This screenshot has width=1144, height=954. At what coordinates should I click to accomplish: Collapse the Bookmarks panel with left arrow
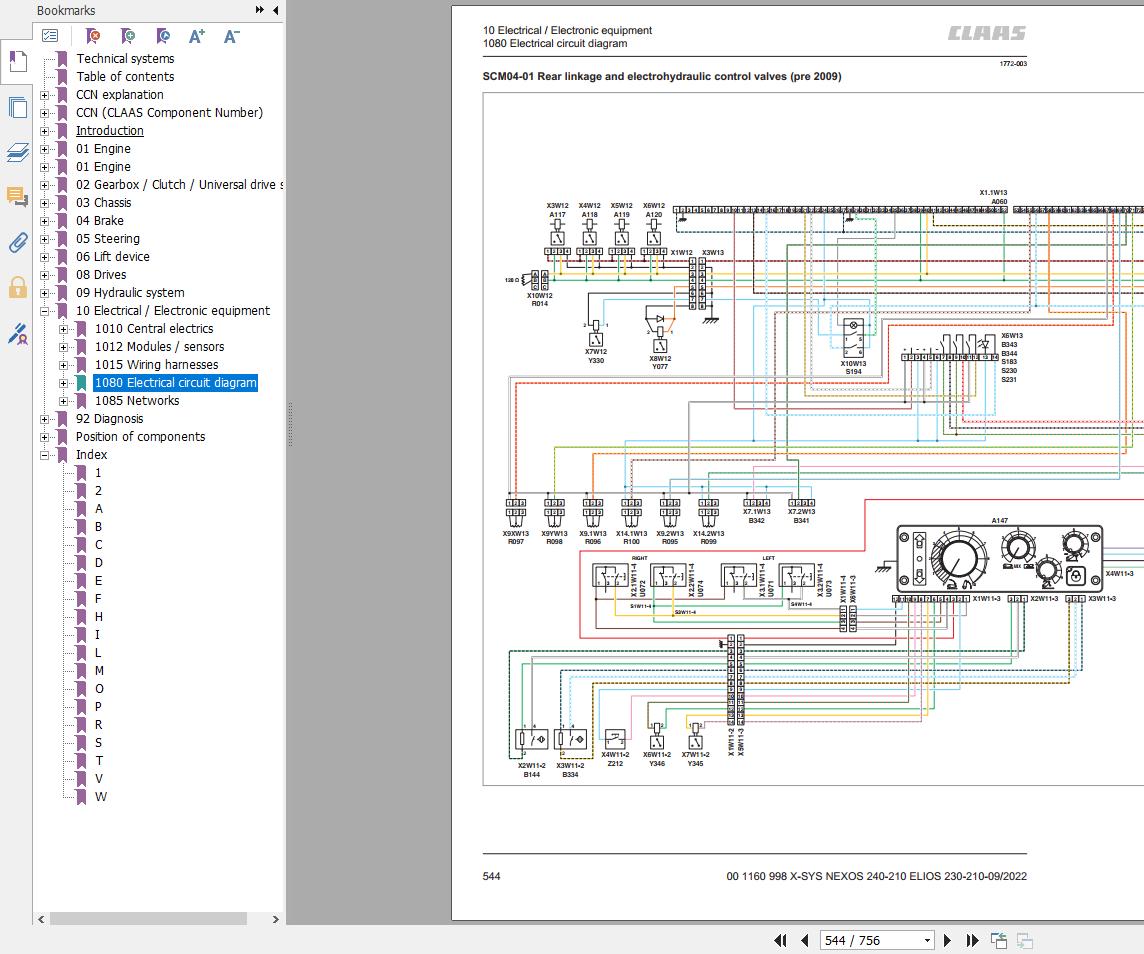tap(275, 10)
